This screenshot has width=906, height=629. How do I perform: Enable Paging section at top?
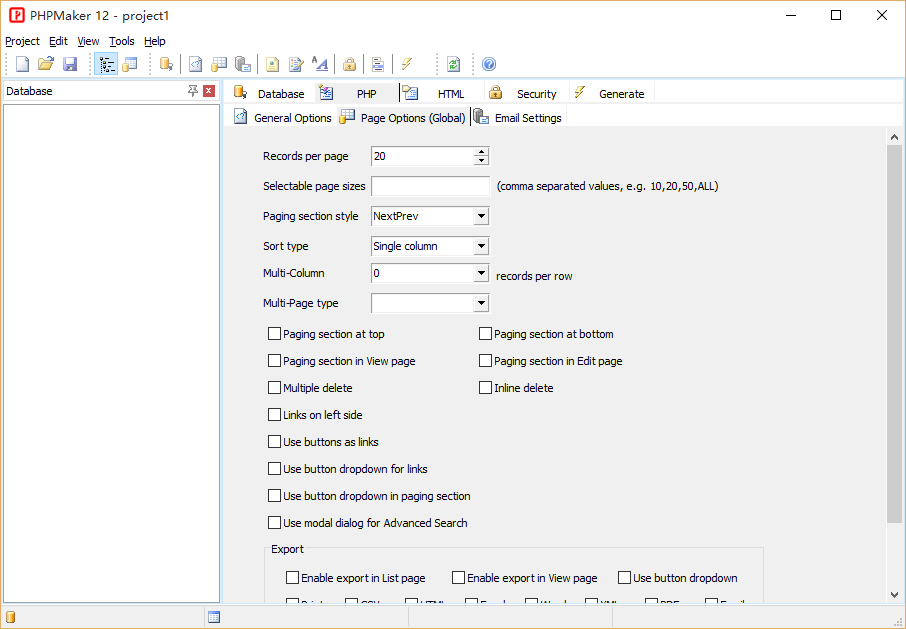tap(274, 334)
